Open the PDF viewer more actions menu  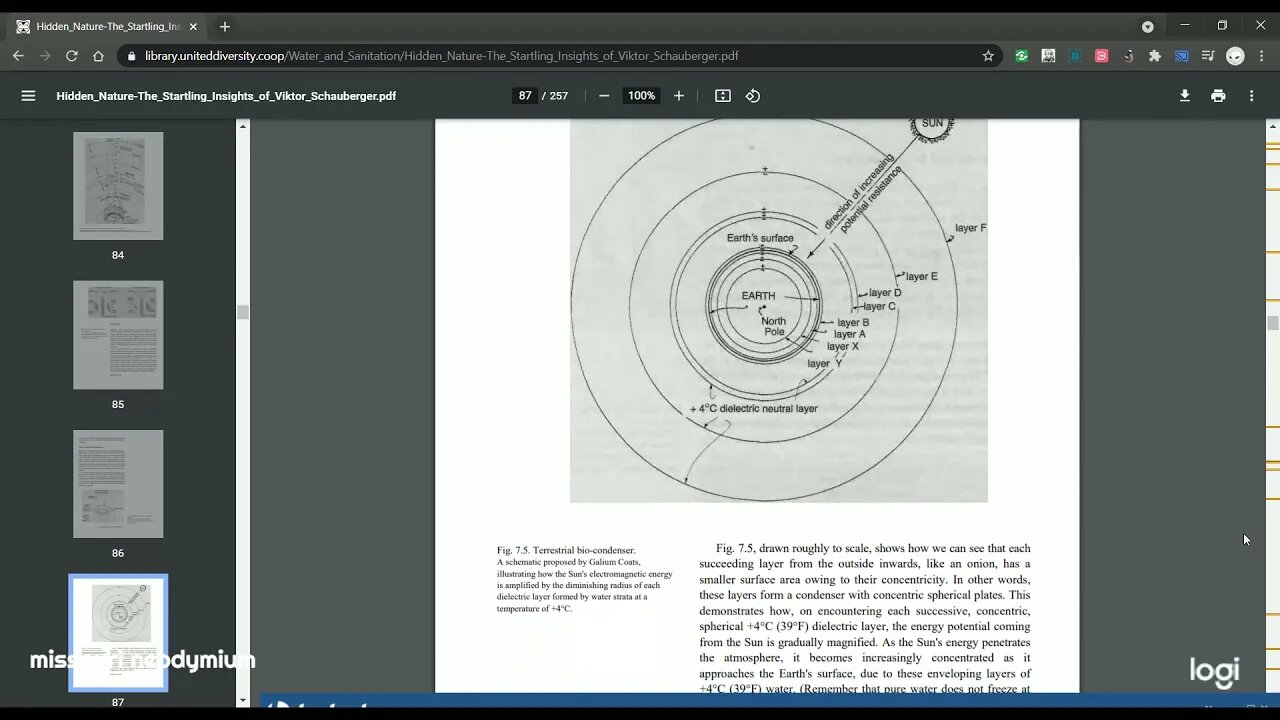[1251, 96]
